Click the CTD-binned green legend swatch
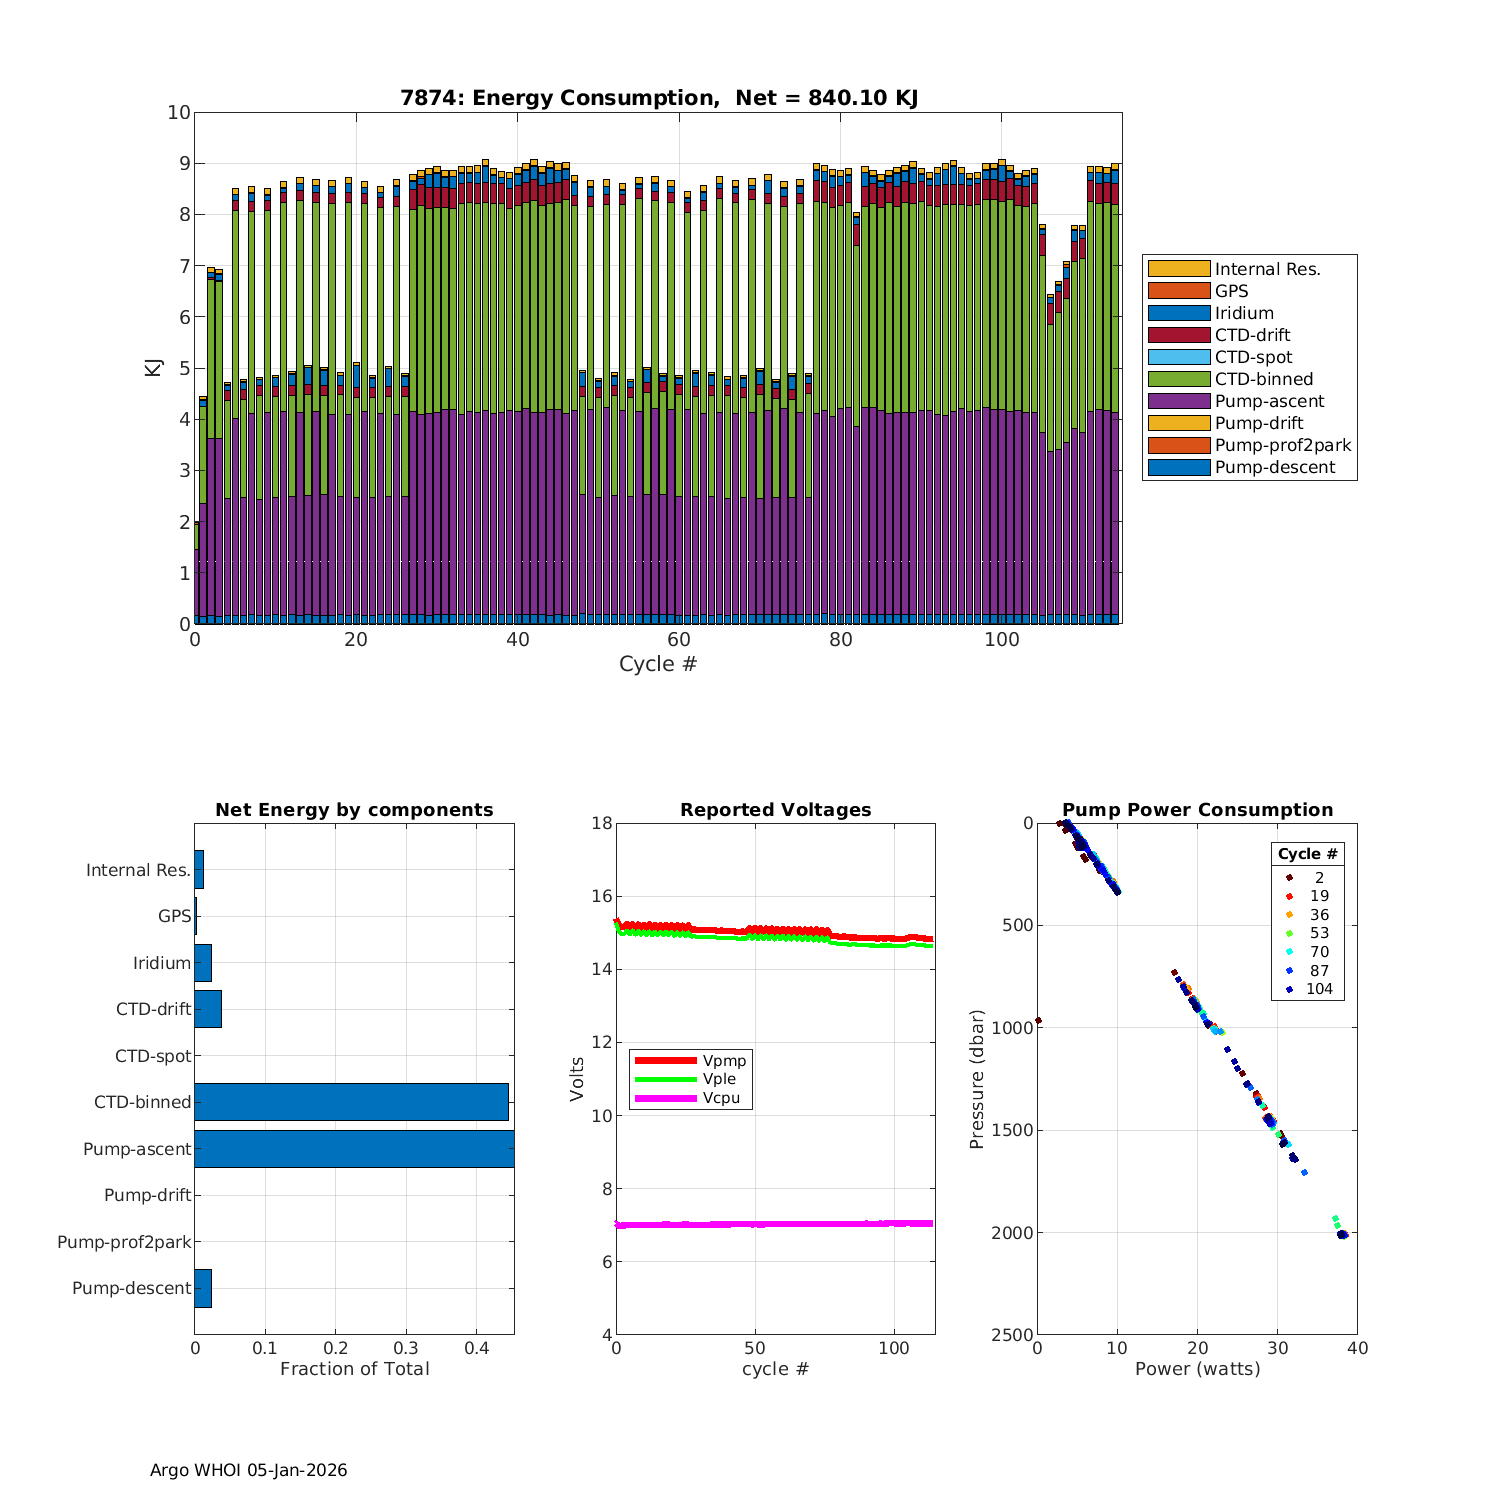1500x1500 pixels. point(1178,379)
